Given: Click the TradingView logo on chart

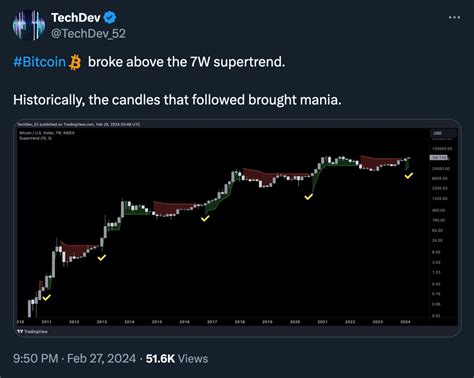Looking at the screenshot, I should click(x=32, y=331).
